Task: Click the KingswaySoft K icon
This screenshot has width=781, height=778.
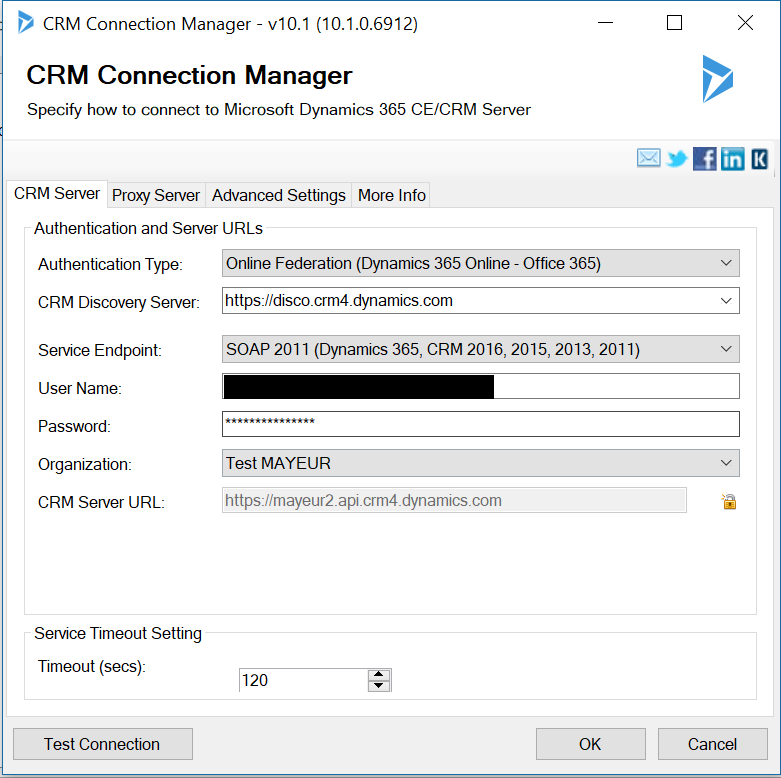Action: [760, 159]
